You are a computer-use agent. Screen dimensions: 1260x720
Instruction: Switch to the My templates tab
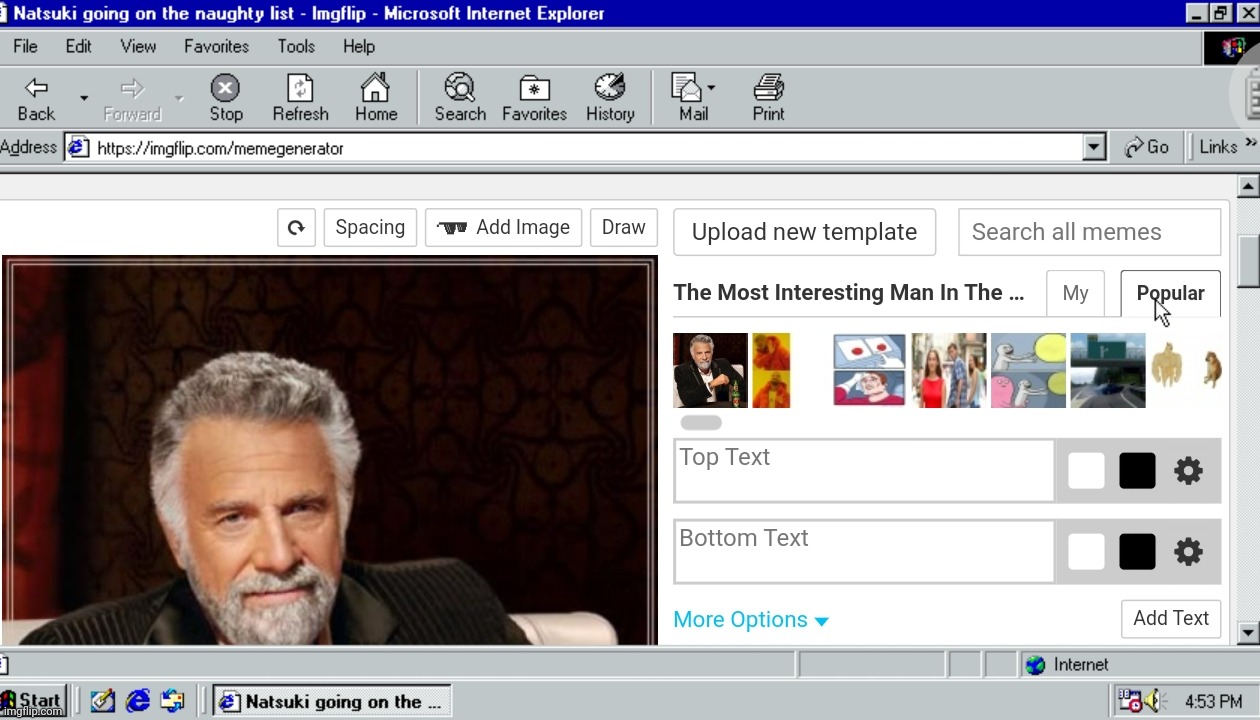point(1075,293)
